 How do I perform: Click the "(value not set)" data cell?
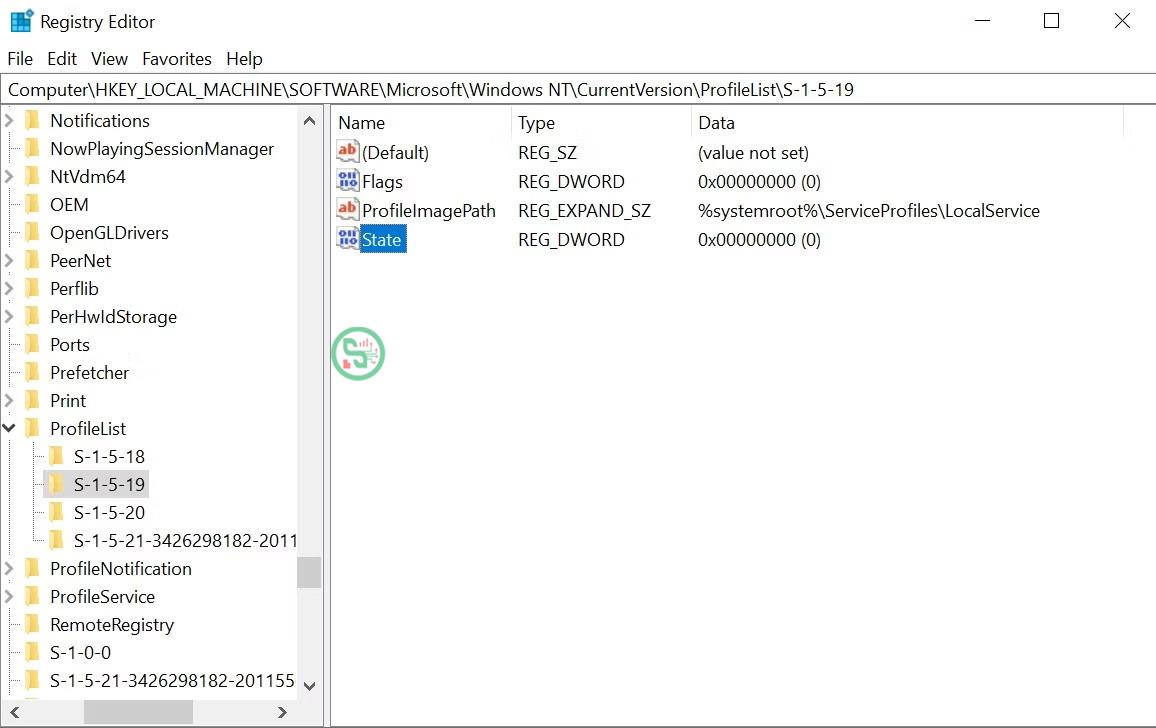click(753, 153)
